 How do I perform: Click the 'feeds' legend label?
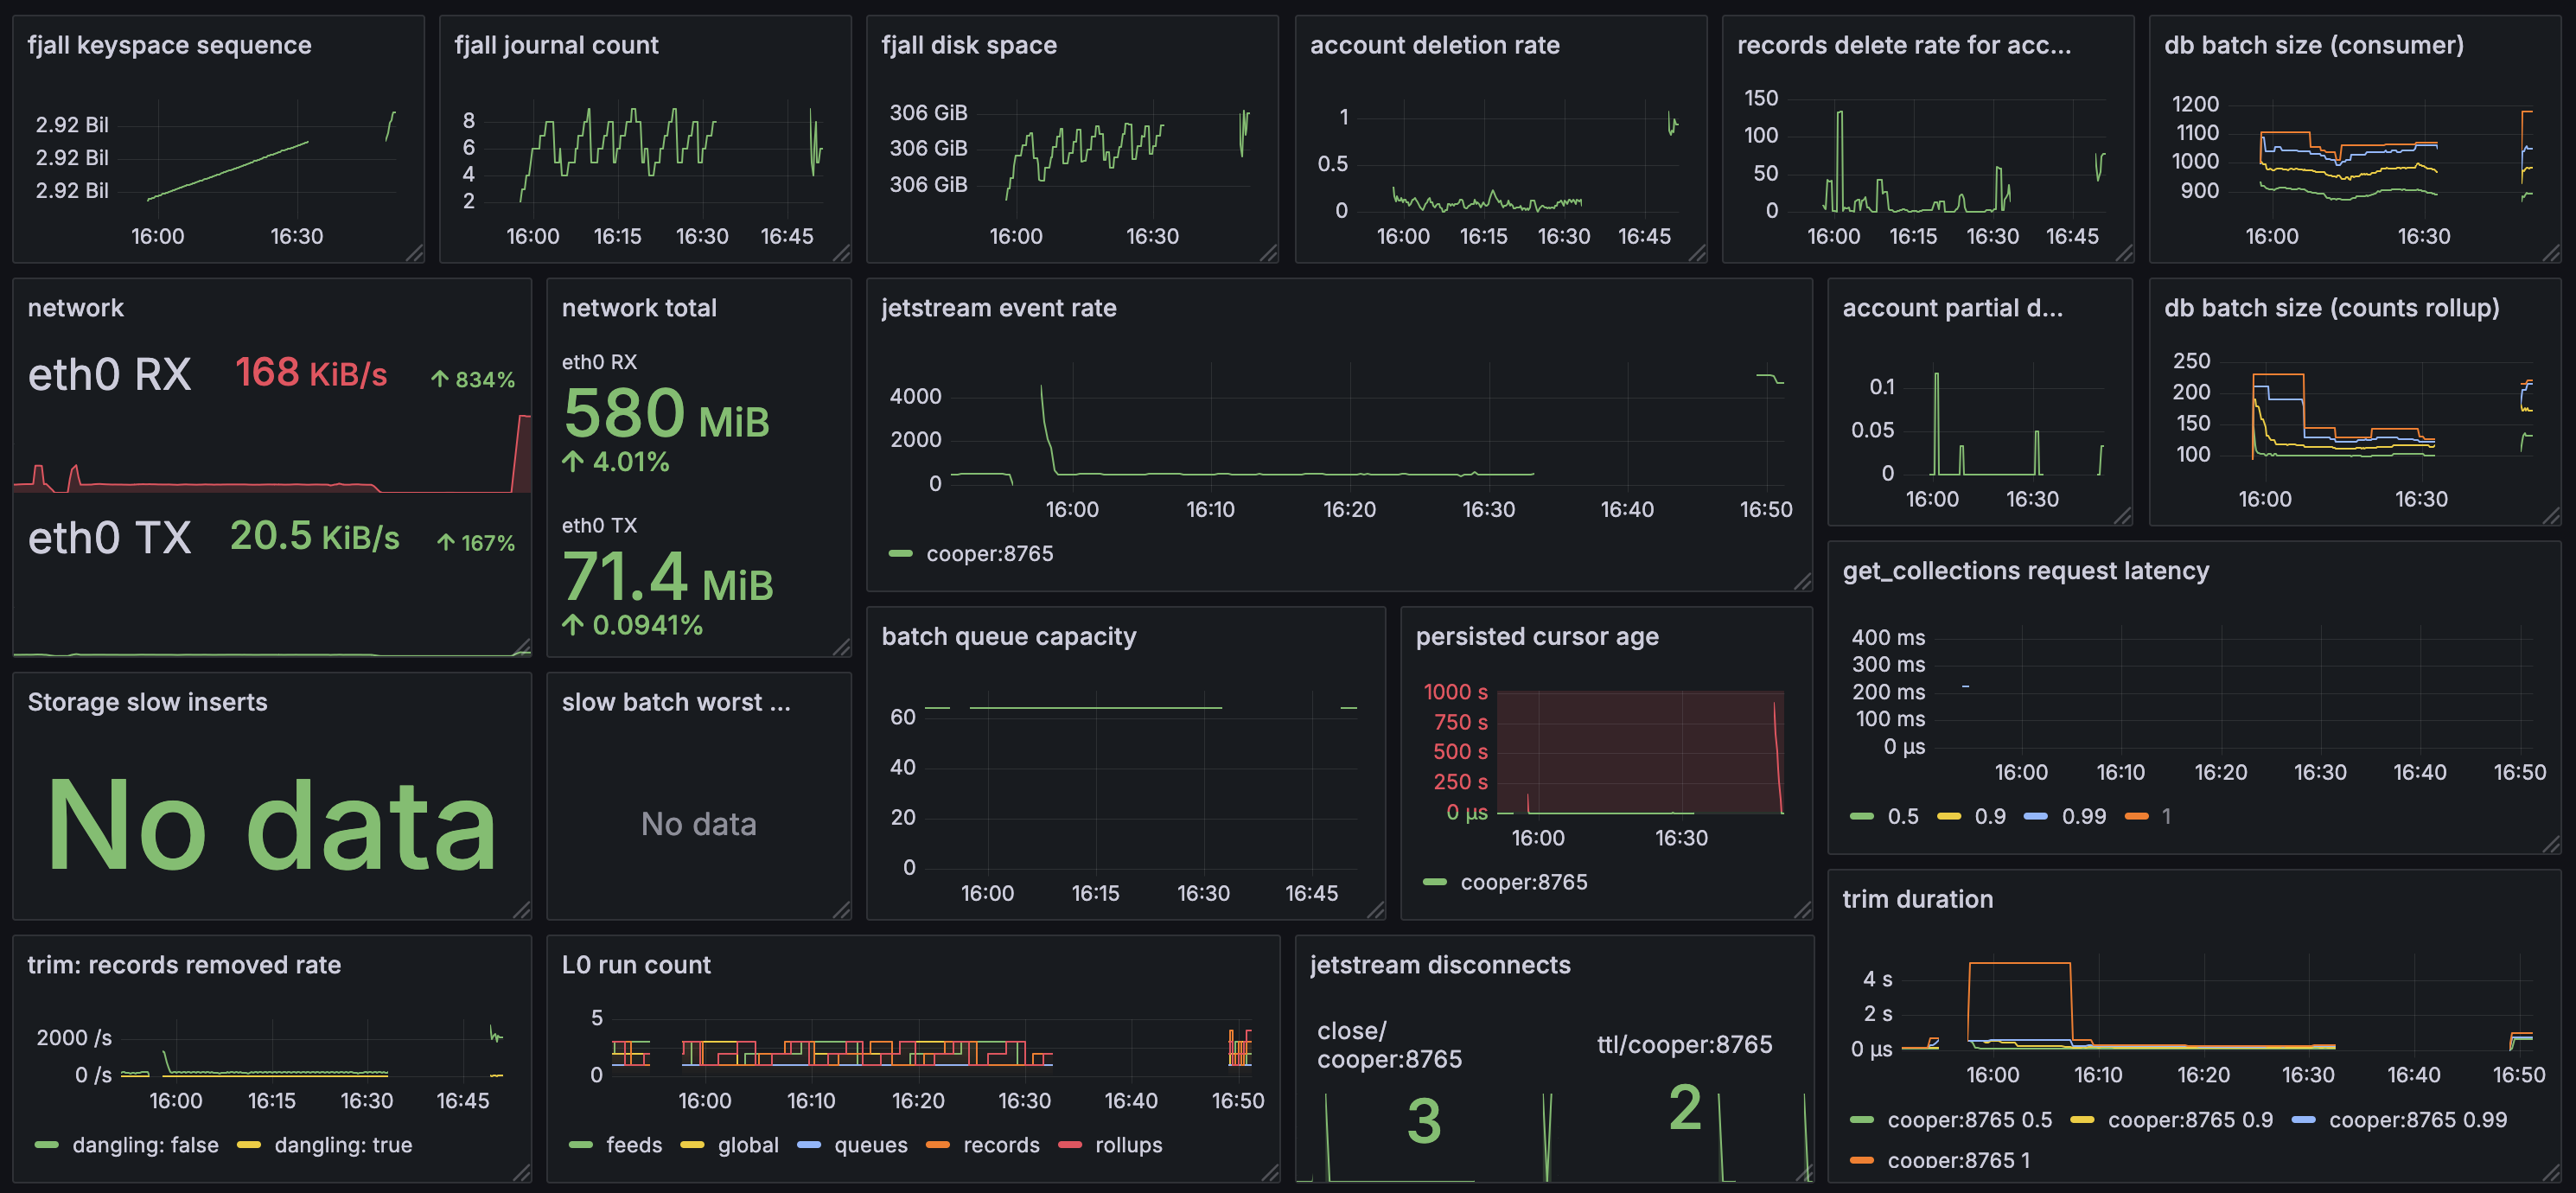(x=634, y=1145)
